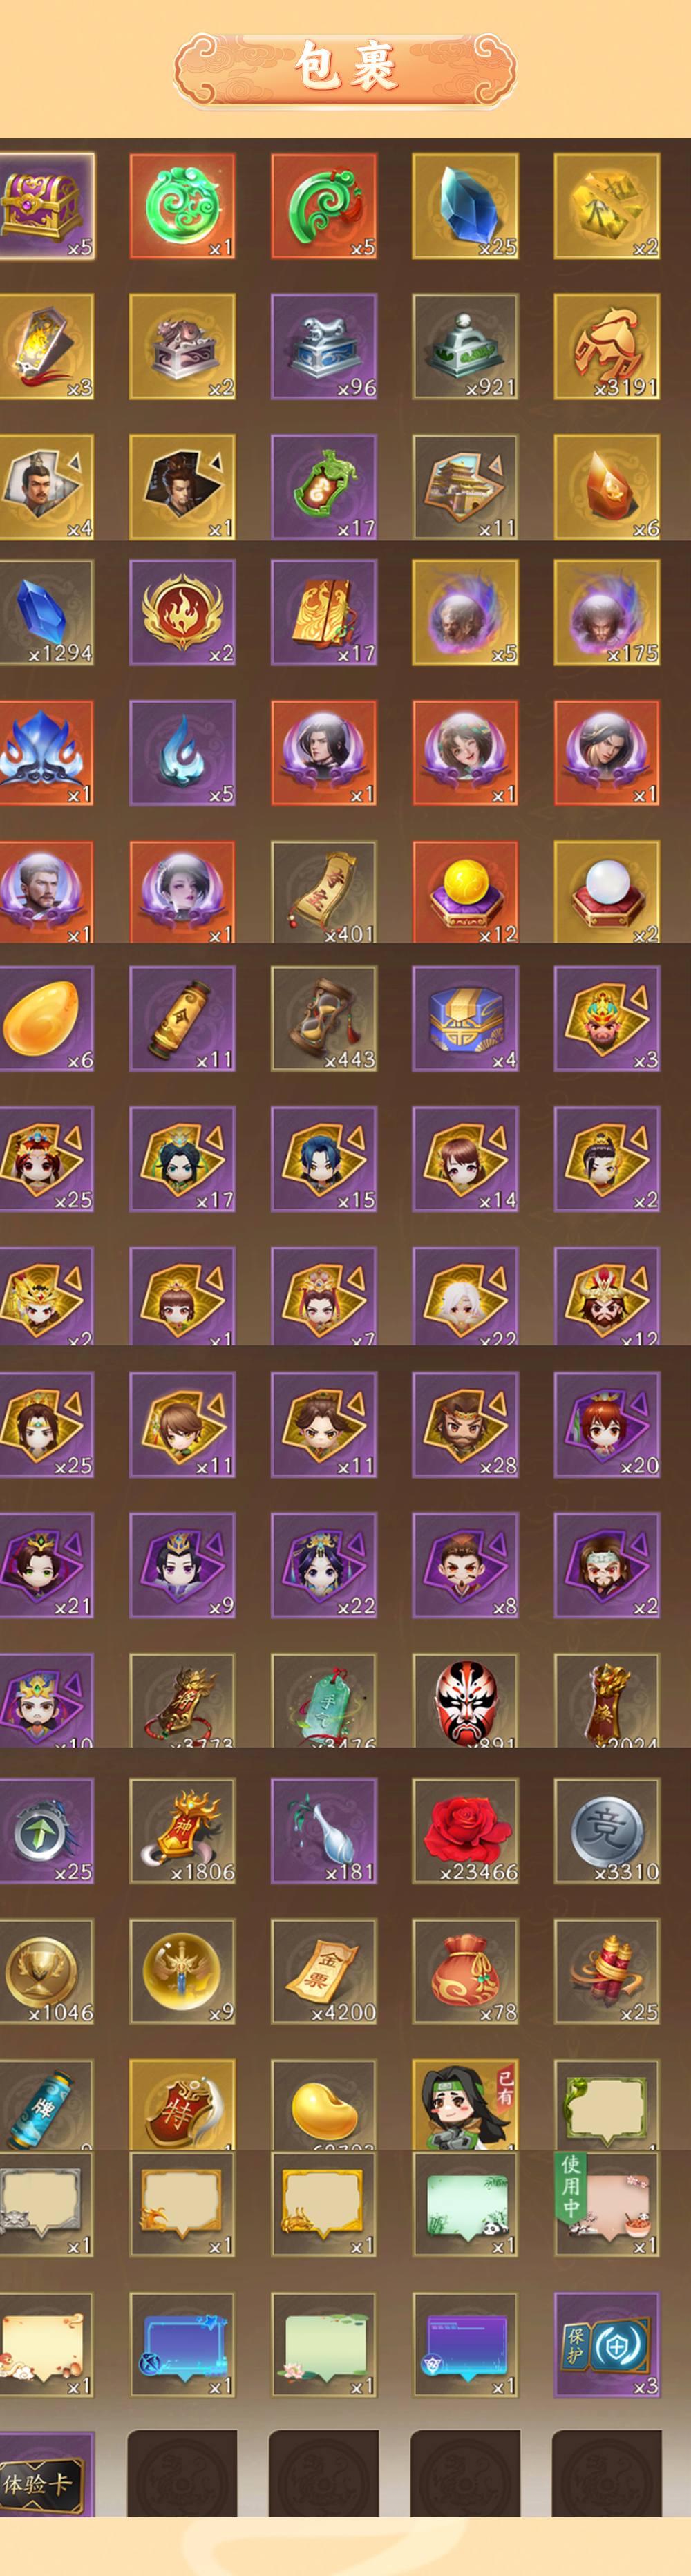The image size is (691, 2576).
Task: Choose the golden horse x3191 item
Action: [607, 346]
